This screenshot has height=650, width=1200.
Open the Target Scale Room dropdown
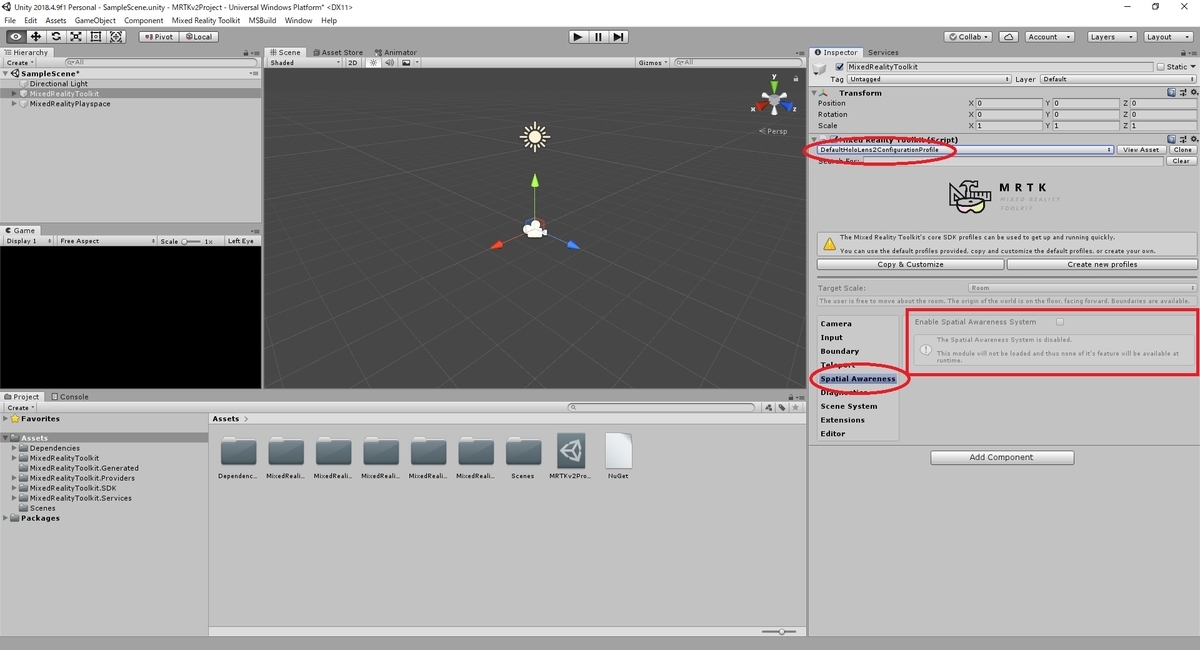coord(1081,288)
